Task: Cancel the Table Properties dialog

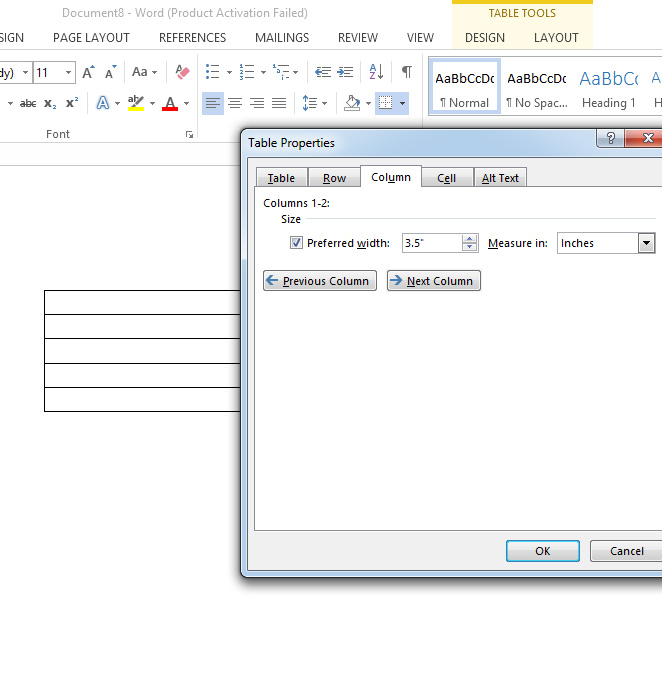Action: tap(626, 551)
